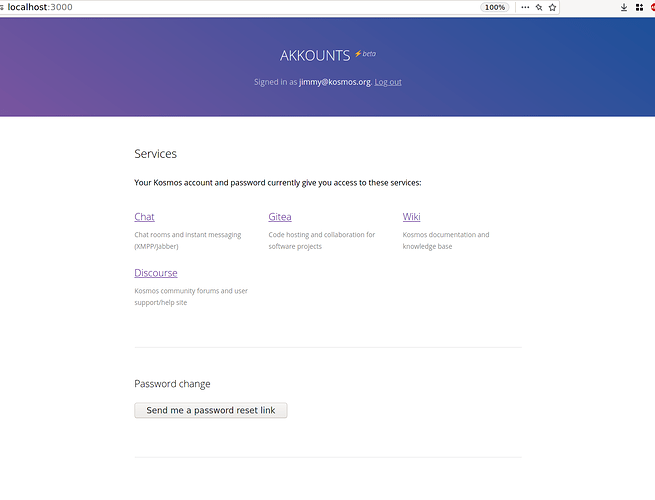Click the Services heading

pyautogui.click(x=155, y=154)
